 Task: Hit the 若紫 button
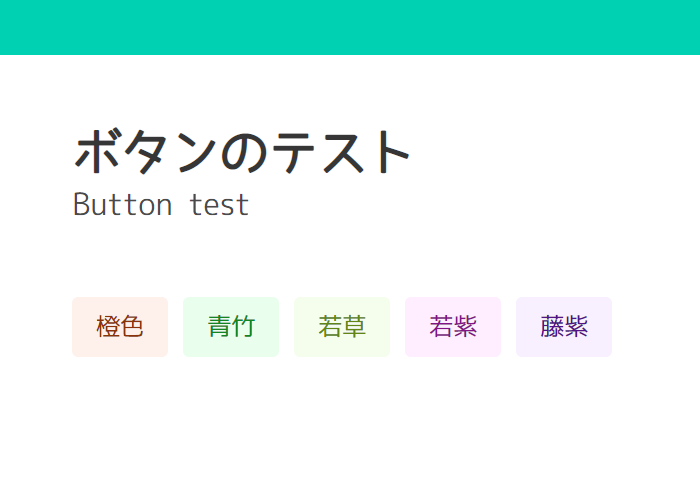click(453, 327)
